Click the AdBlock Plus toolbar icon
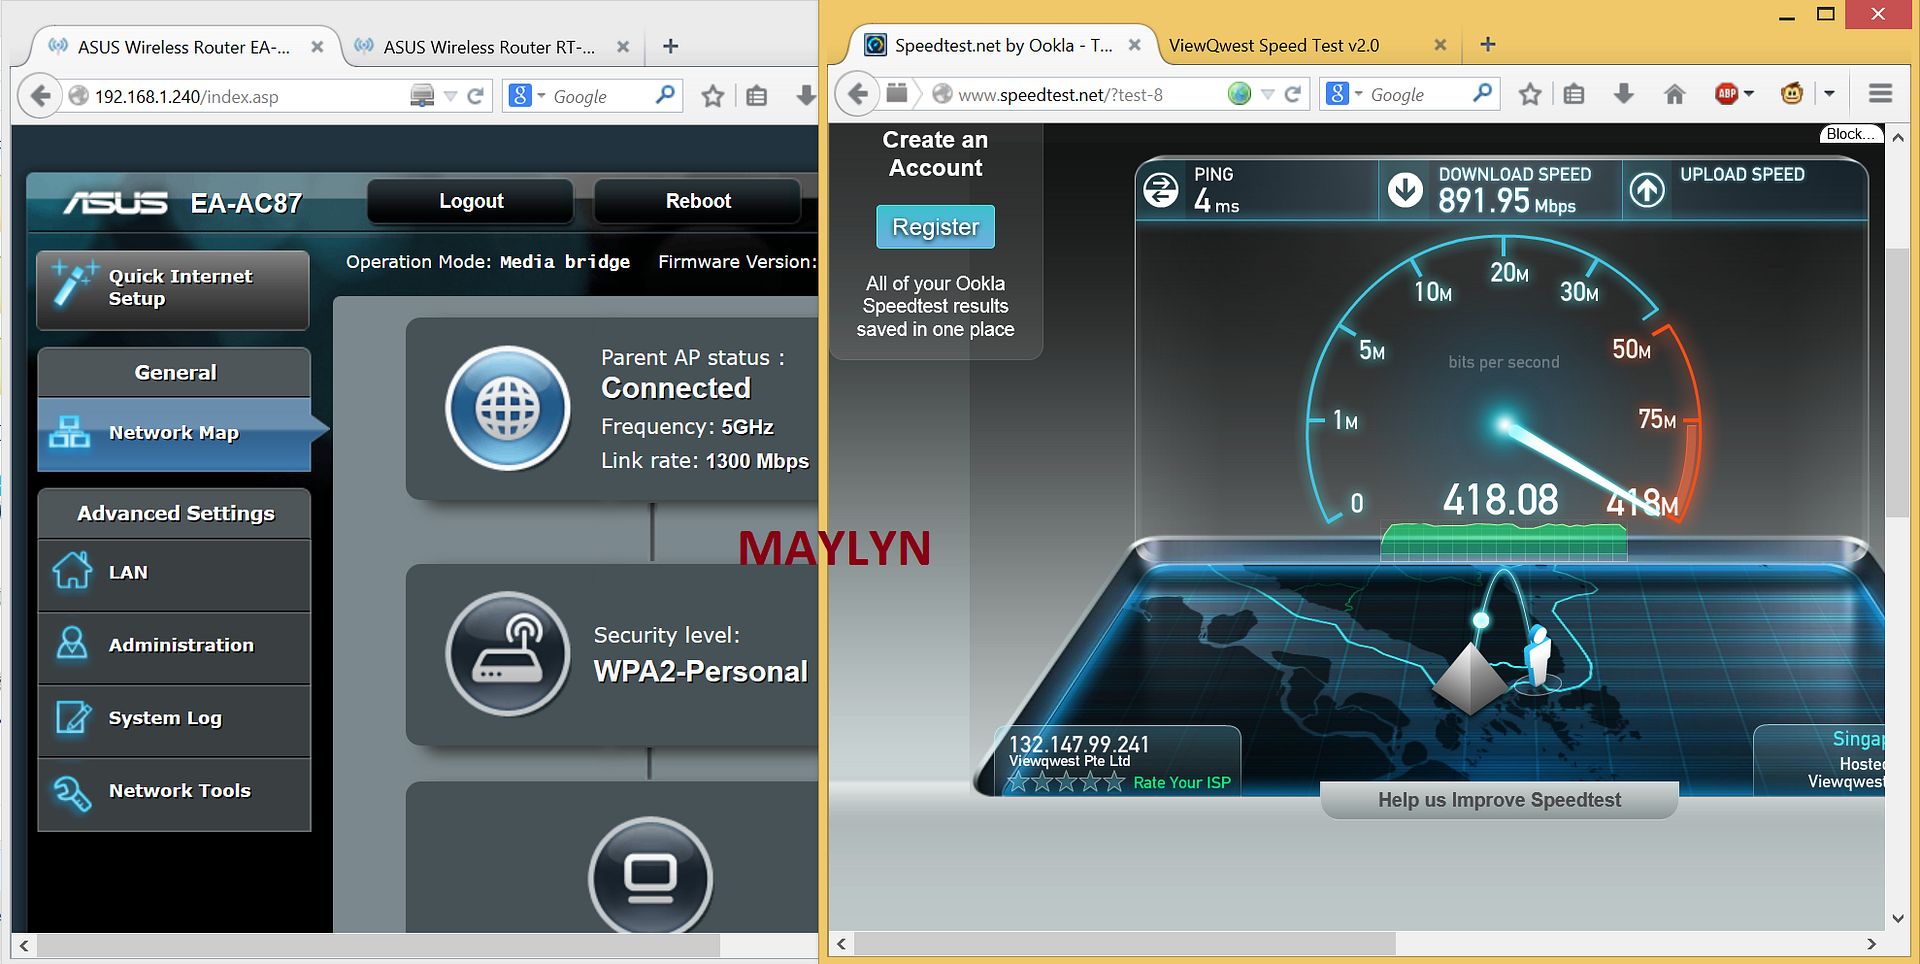 tap(1726, 94)
